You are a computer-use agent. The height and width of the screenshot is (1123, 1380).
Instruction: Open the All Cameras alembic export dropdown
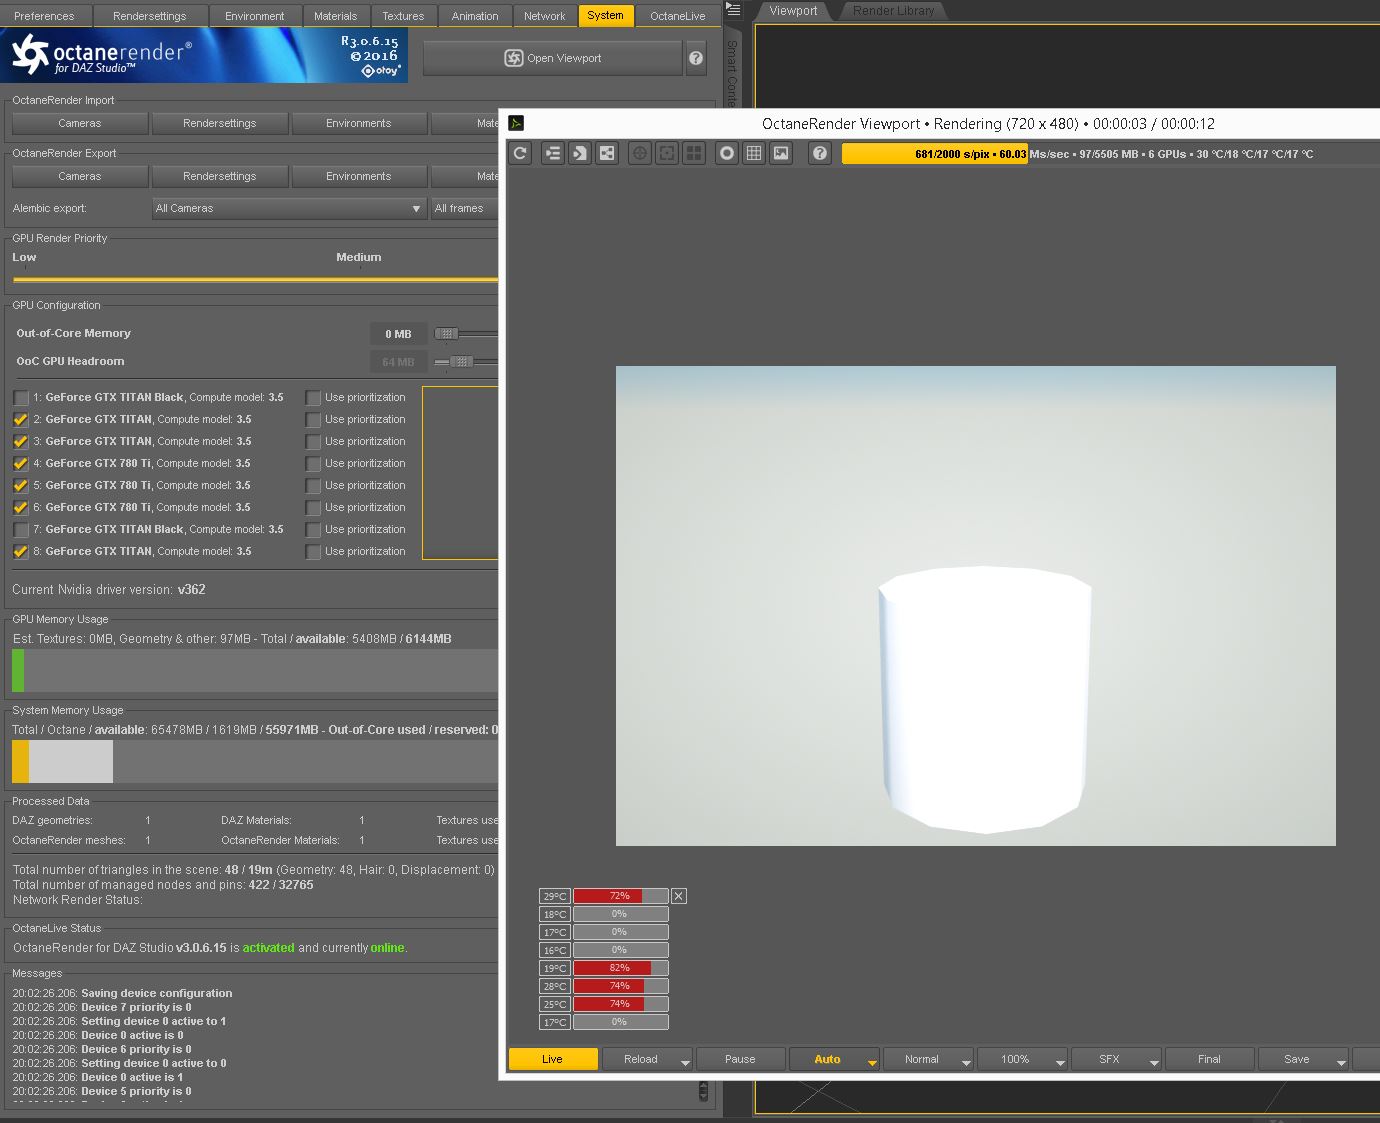(x=289, y=208)
